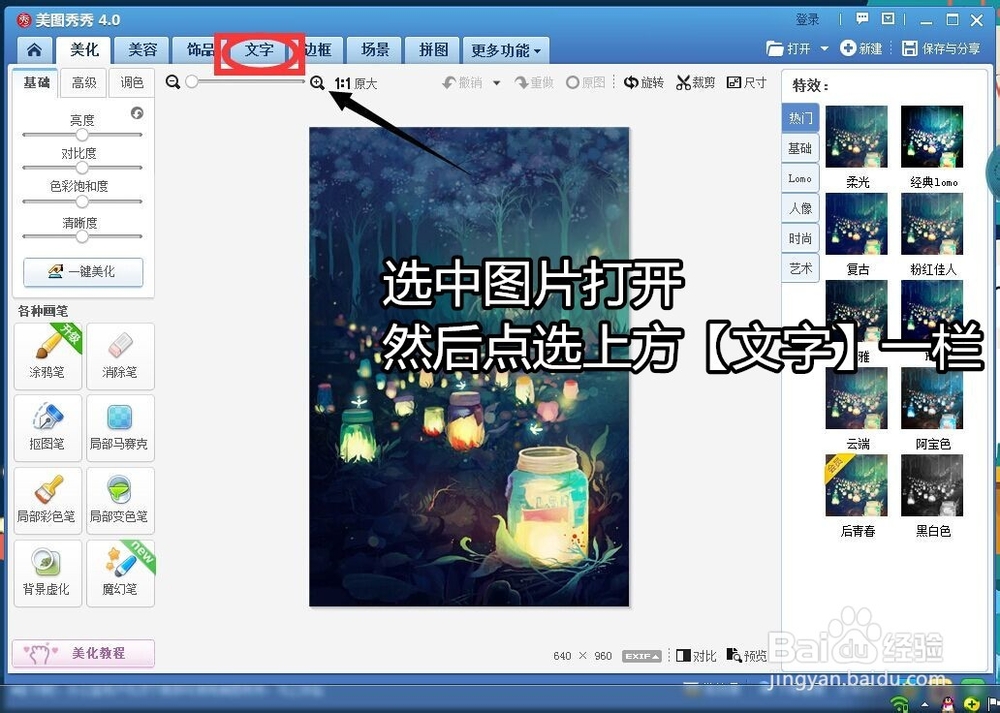Go to the home icon tab

point(34,50)
